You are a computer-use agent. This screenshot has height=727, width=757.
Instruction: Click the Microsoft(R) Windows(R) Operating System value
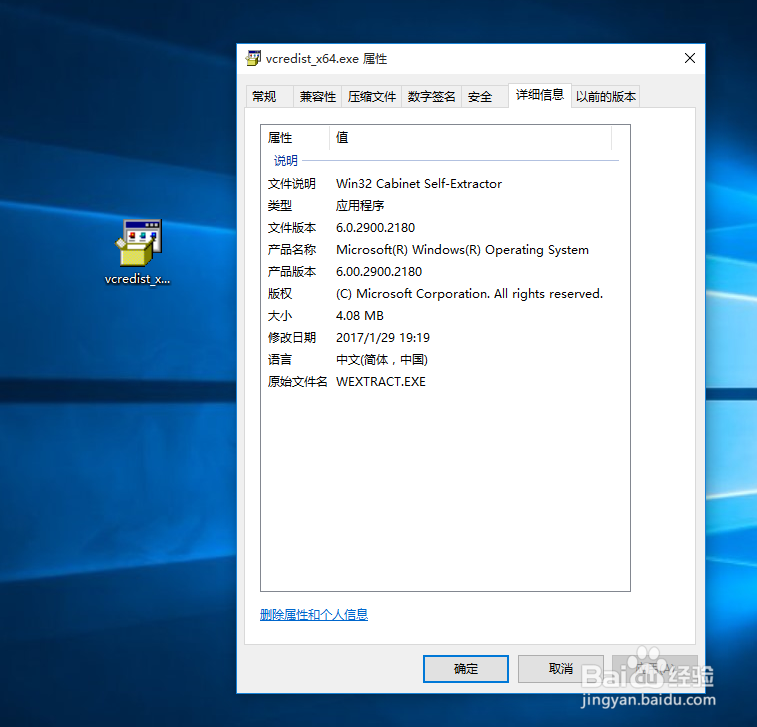[x=462, y=250]
